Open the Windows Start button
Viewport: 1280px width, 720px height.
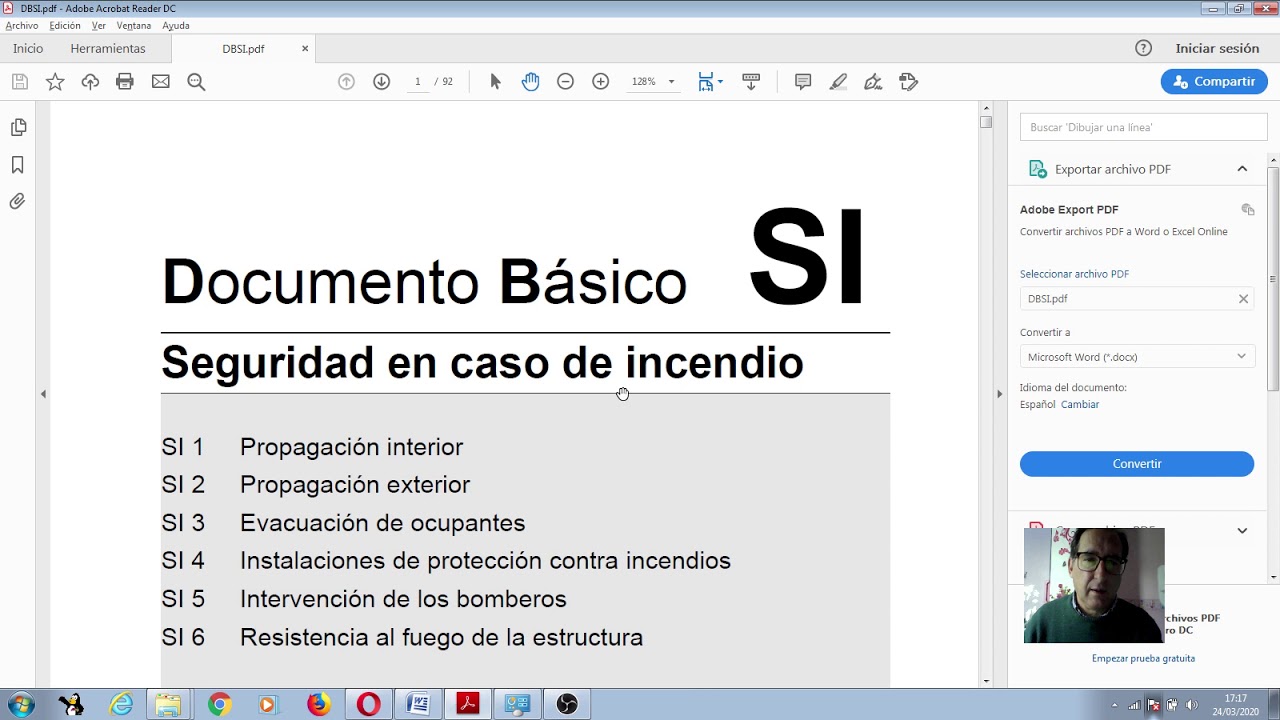coord(20,705)
